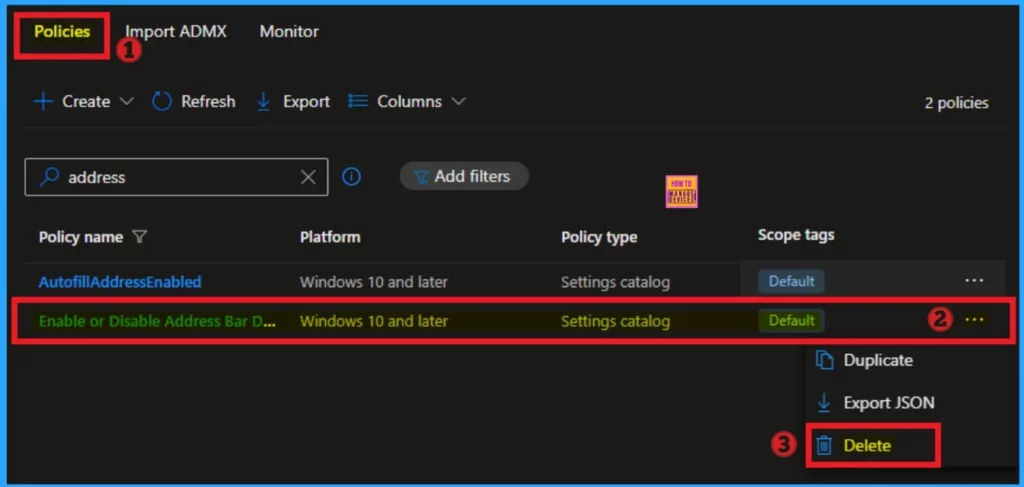Click the plus icon next to Create

click(43, 102)
